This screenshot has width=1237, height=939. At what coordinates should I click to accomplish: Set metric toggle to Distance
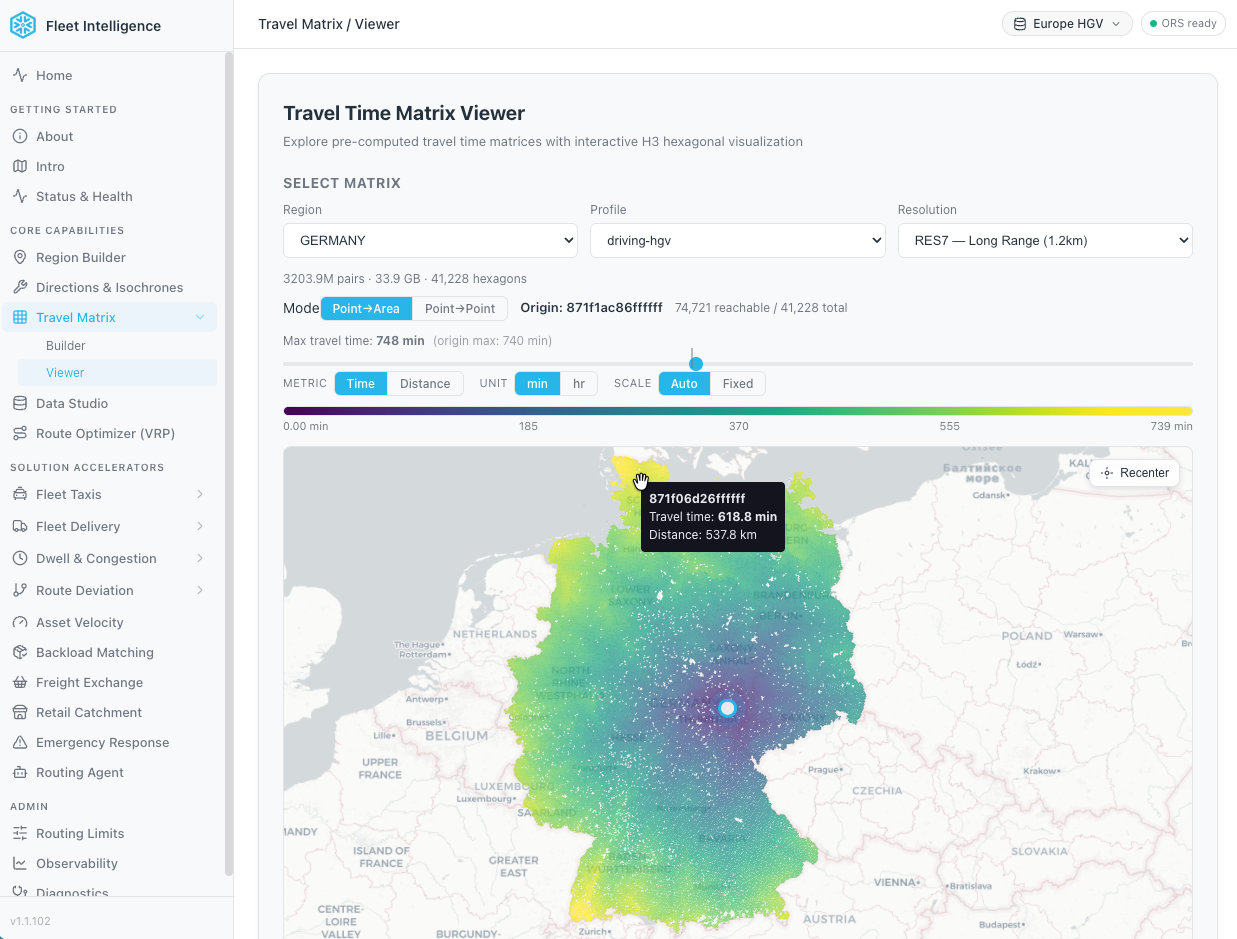425,383
